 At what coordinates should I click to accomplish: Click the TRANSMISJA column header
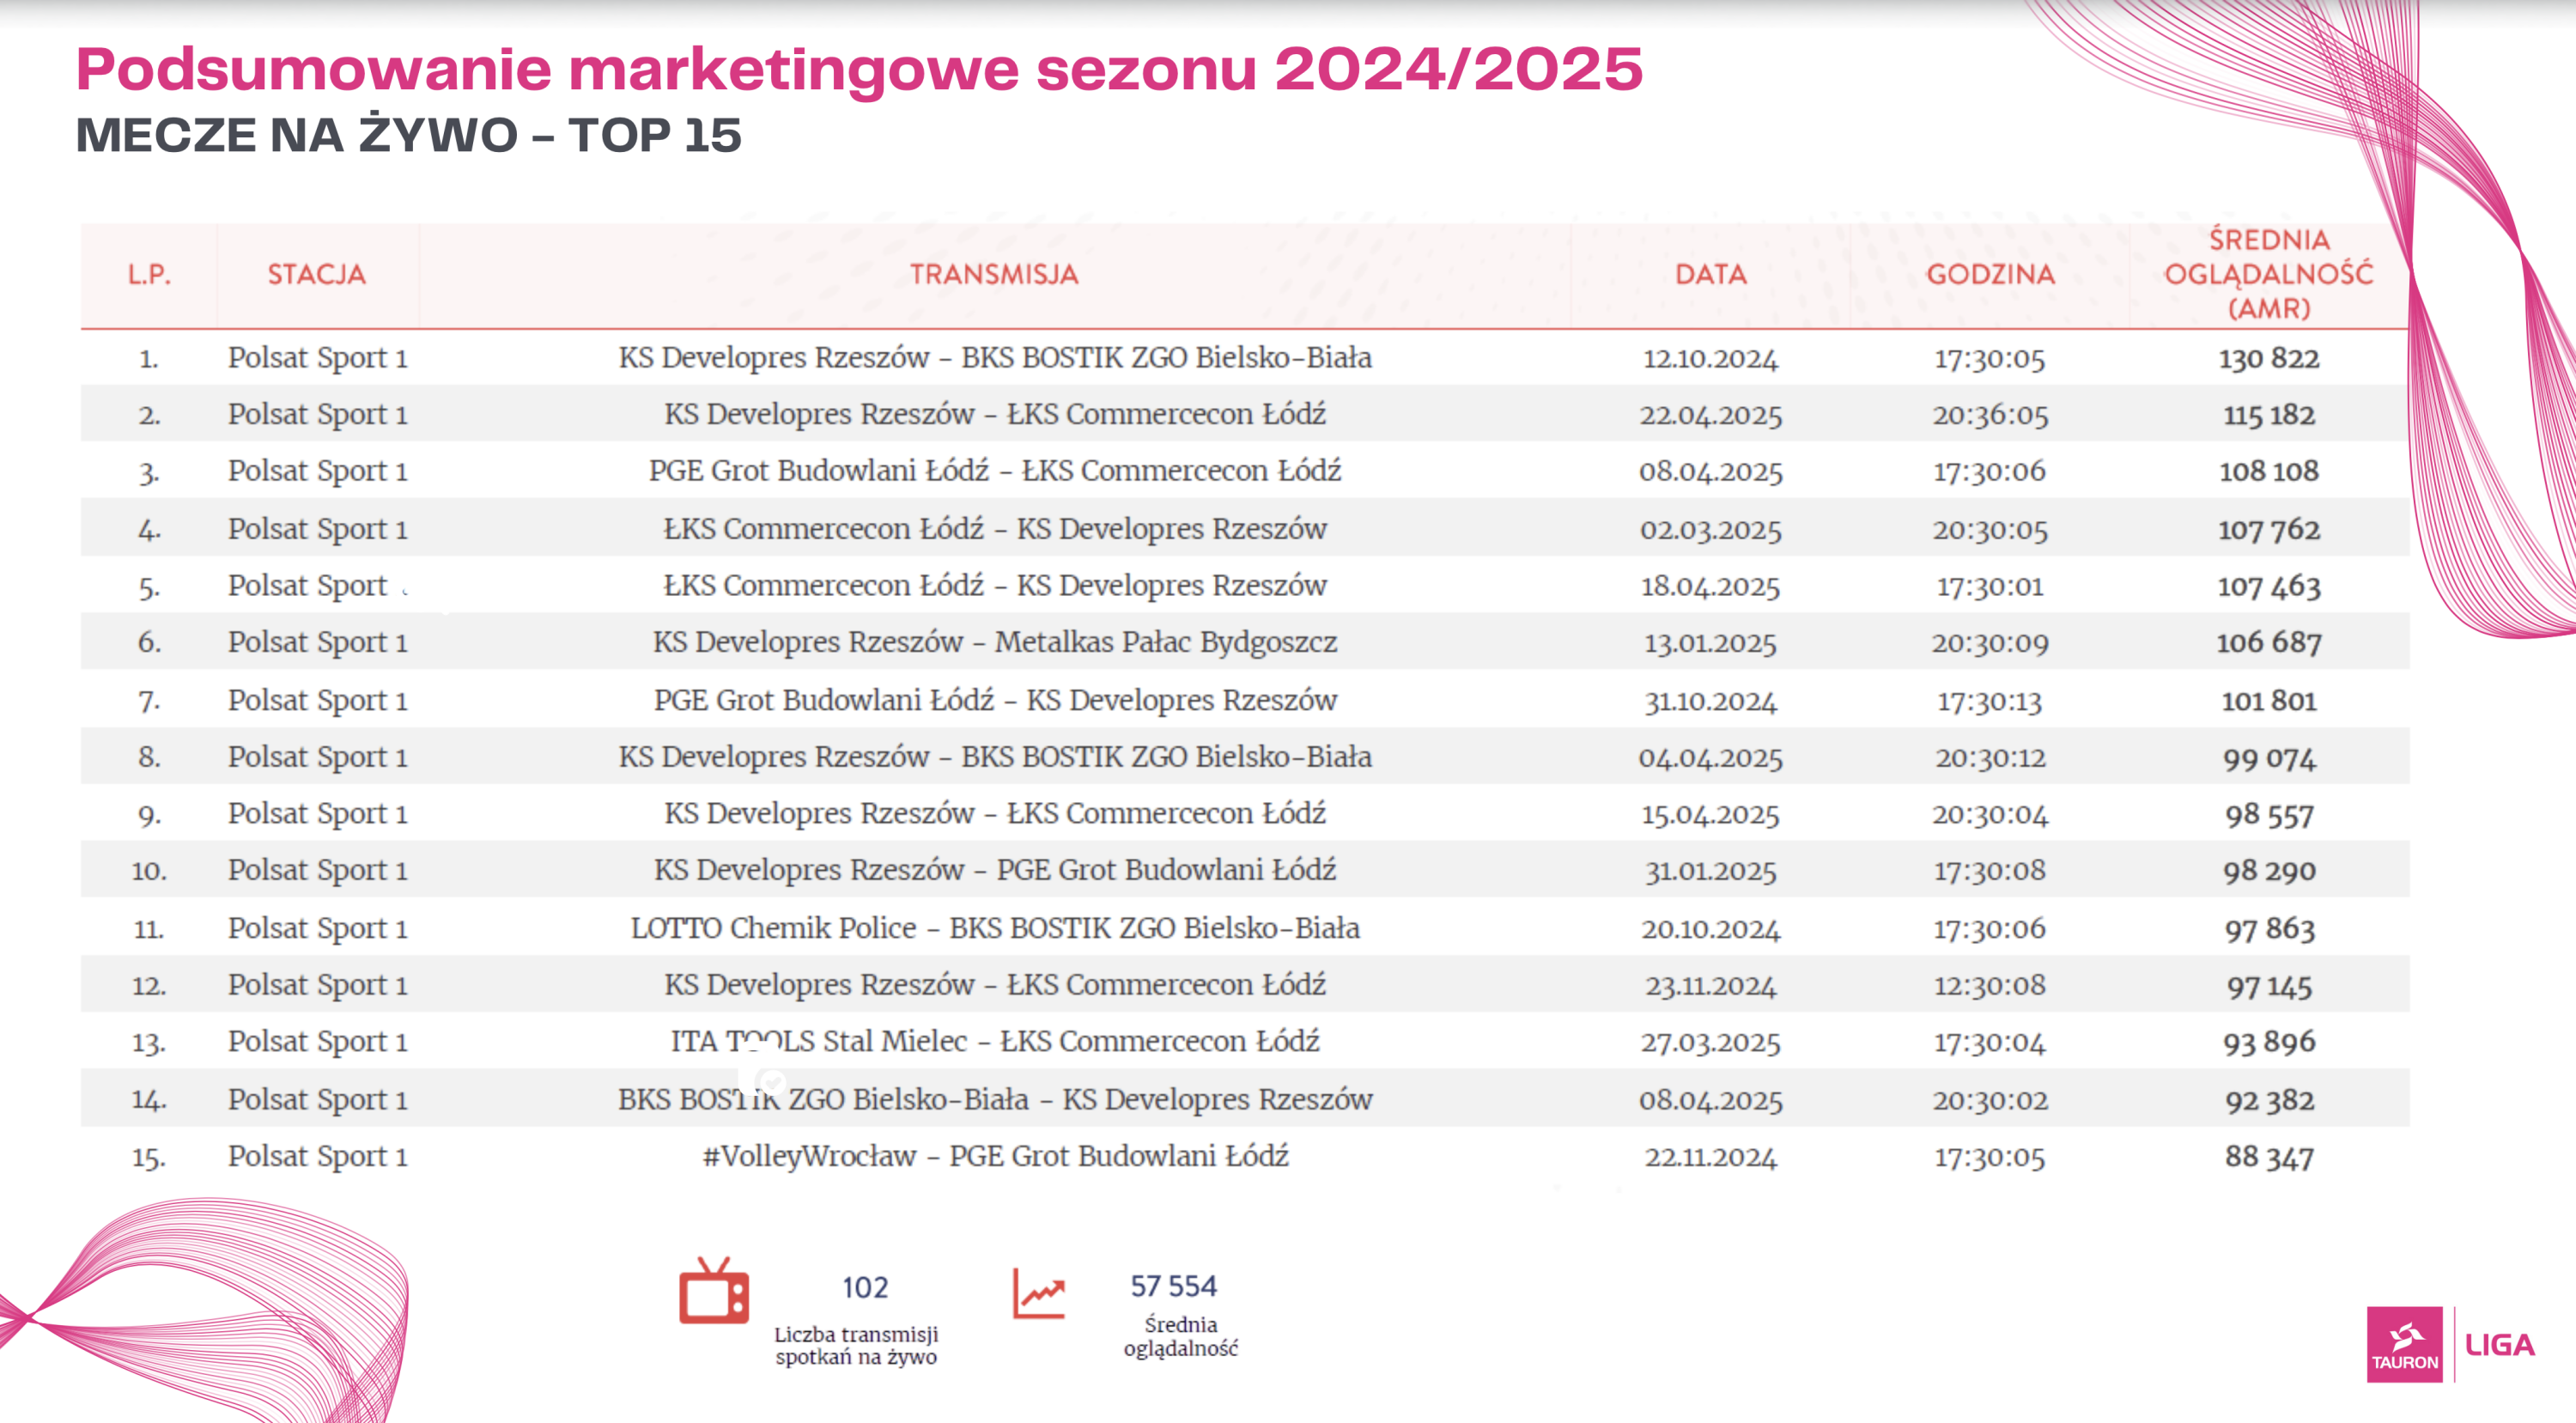[x=994, y=274]
